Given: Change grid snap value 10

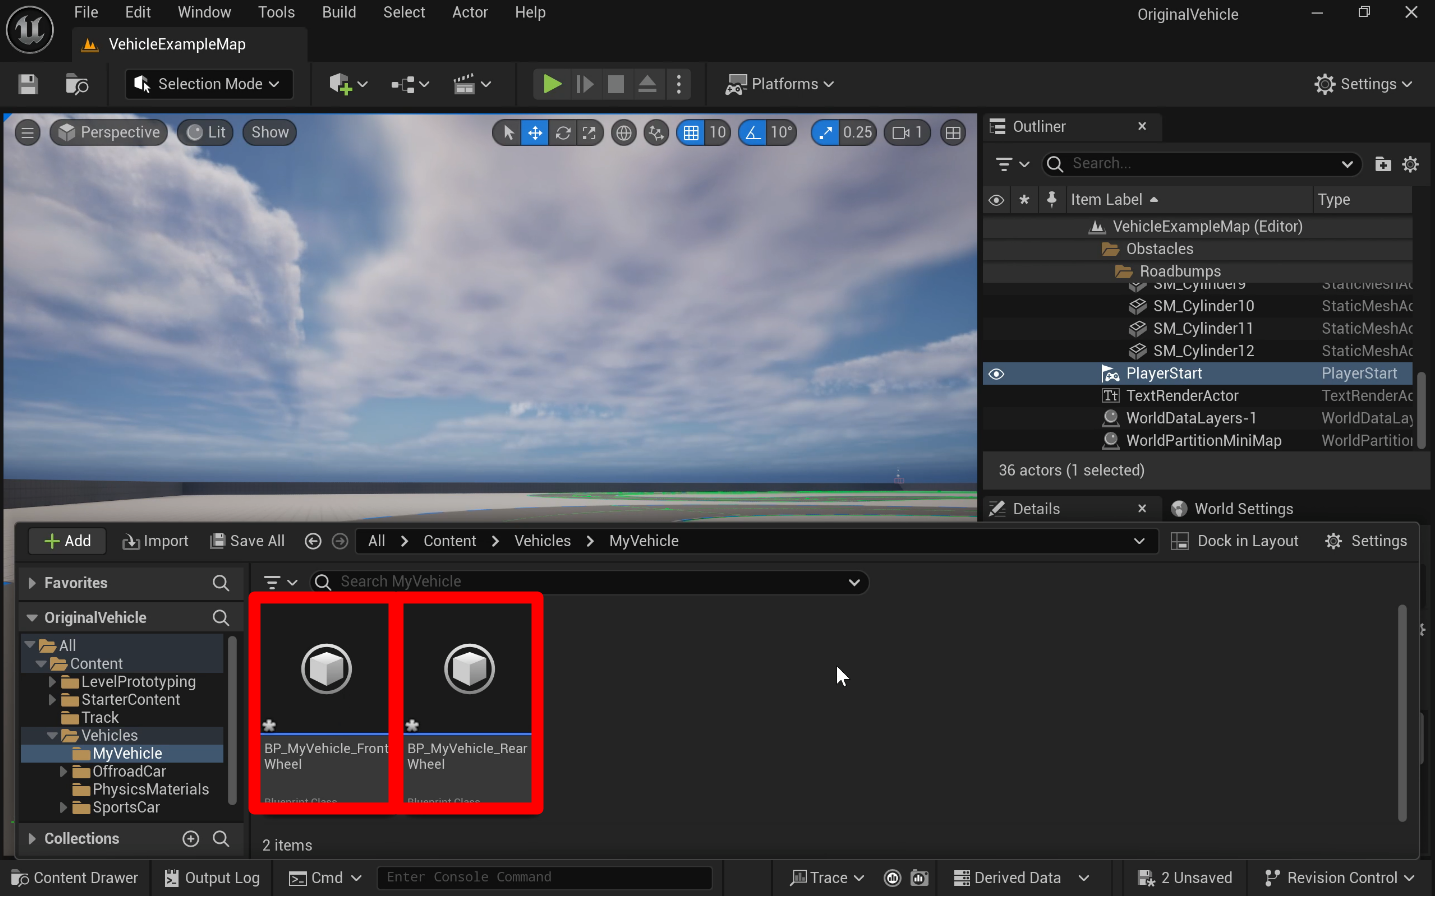Looking at the screenshot, I should [718, 132].
